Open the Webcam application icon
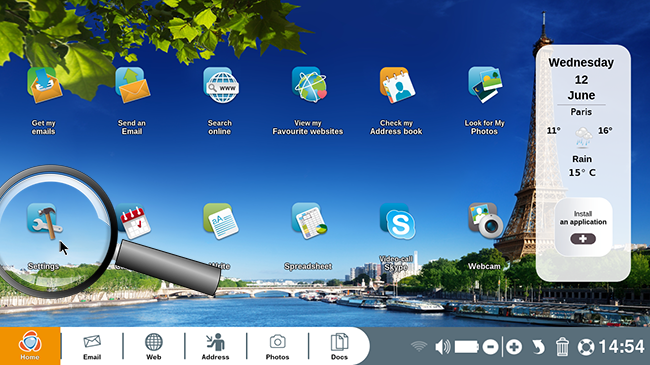 pyautogui.click(x=485, y=220)
